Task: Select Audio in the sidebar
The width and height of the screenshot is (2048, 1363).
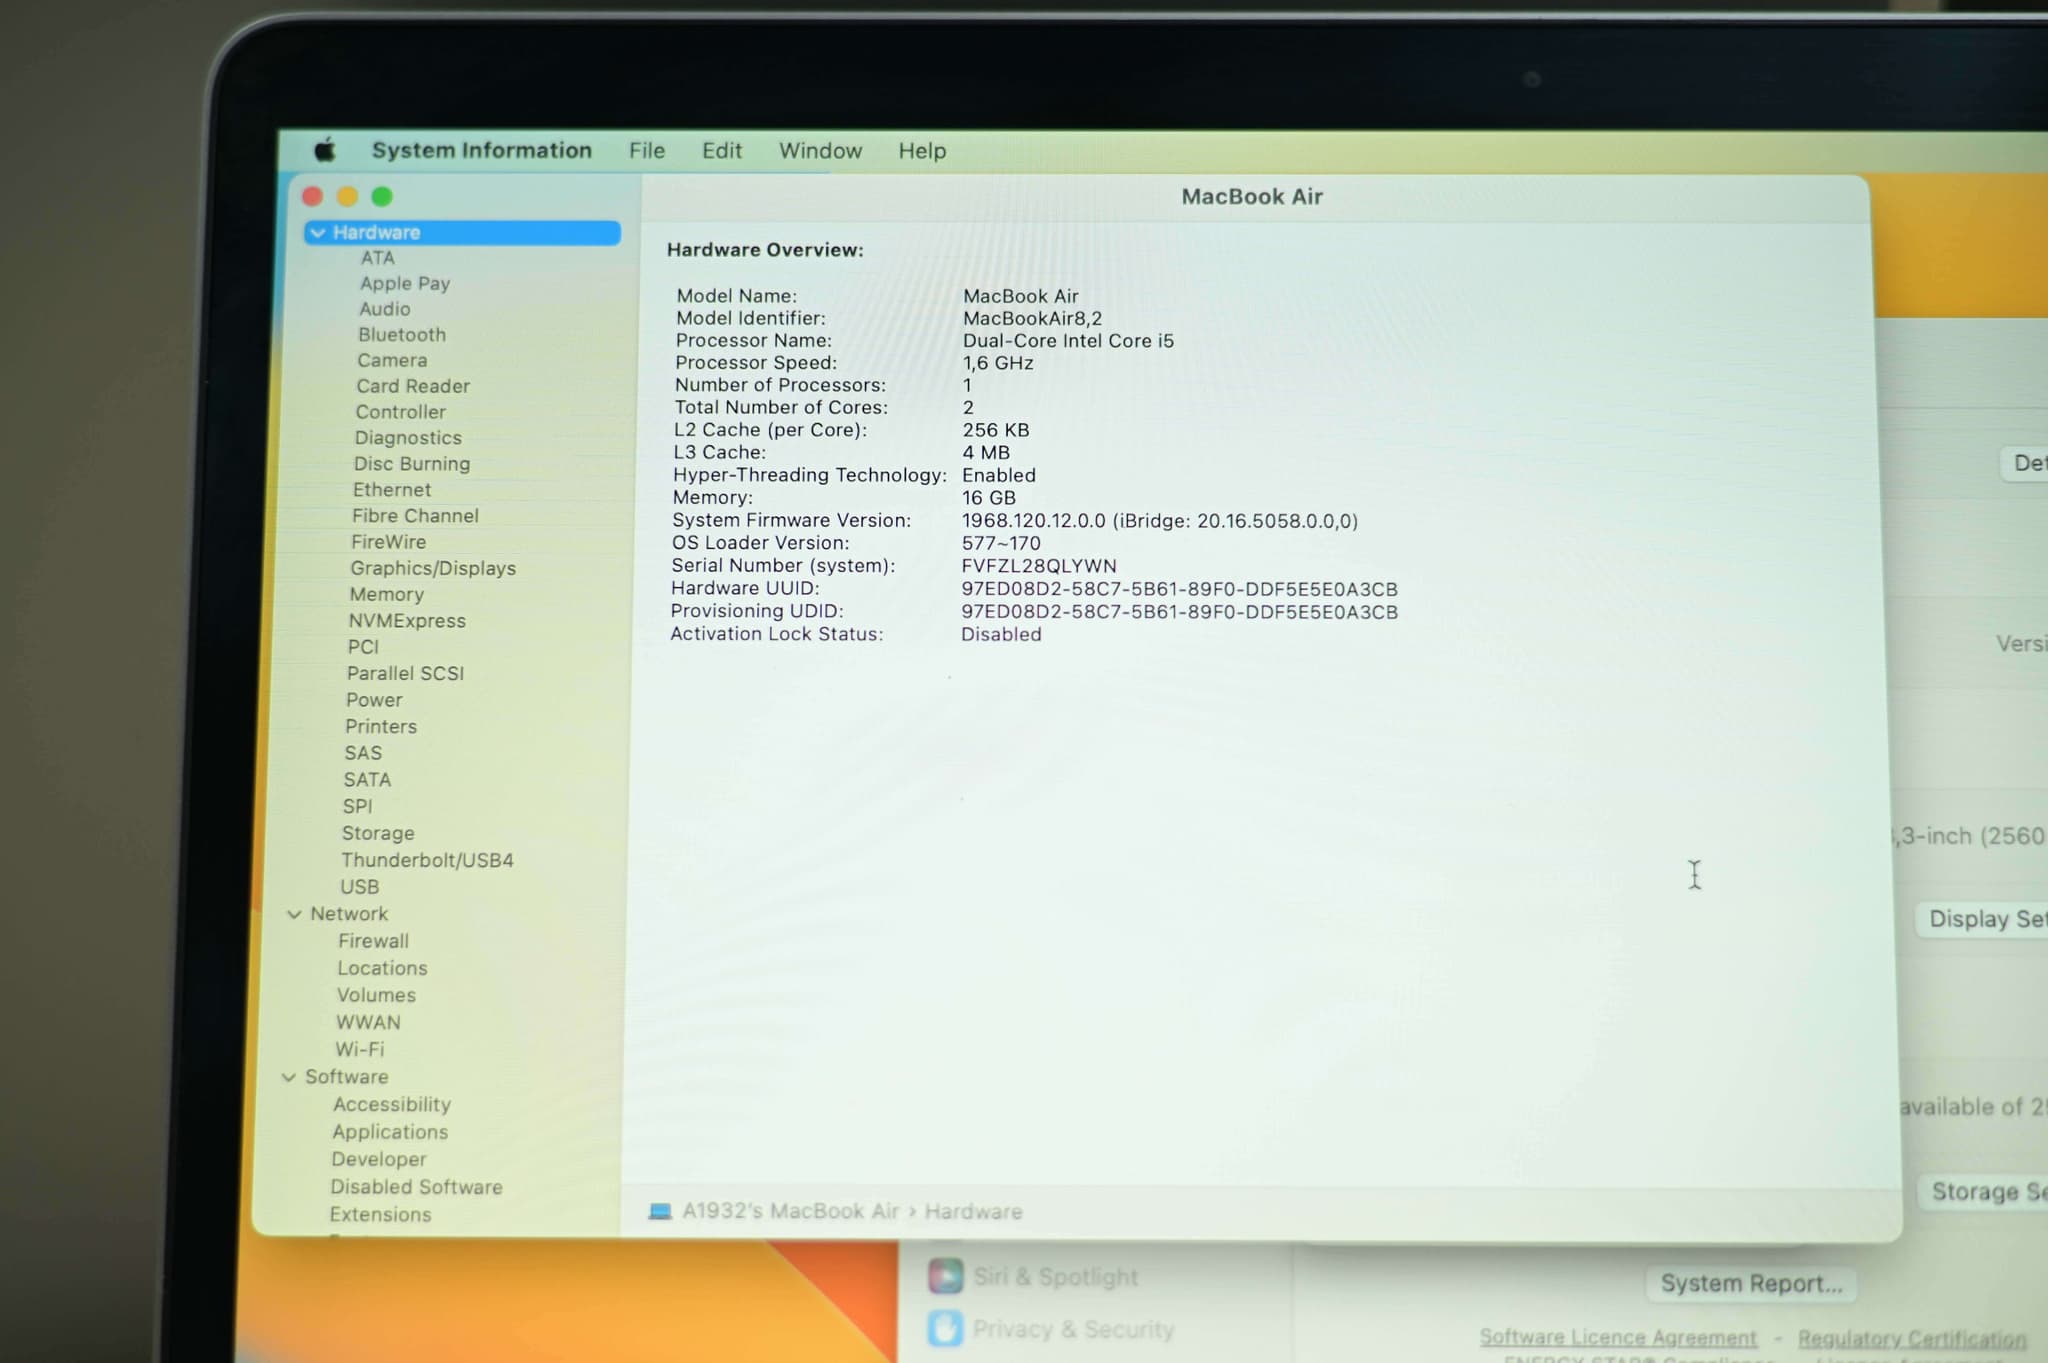Action: pos(385,309)
